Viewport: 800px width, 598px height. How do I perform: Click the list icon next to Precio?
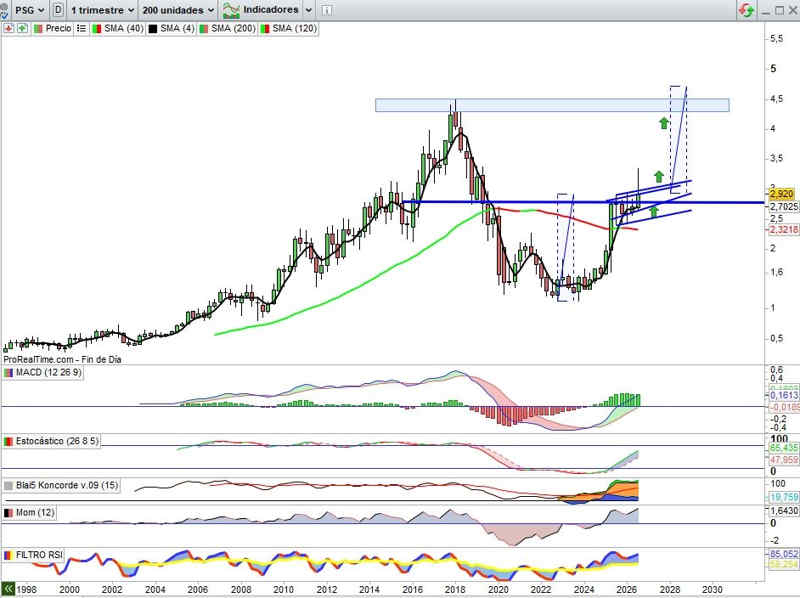[81, 29]
